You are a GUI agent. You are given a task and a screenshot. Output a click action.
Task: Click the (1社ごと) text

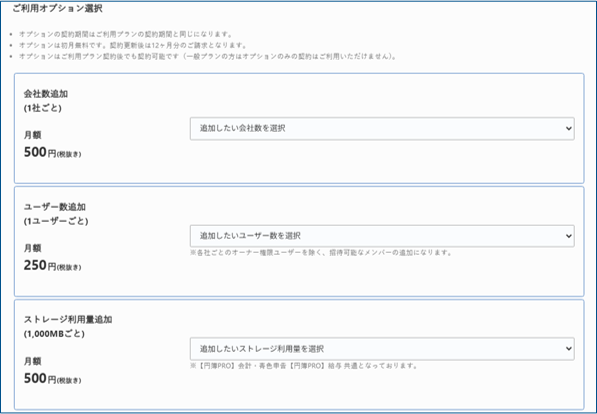tap(43, 108)
